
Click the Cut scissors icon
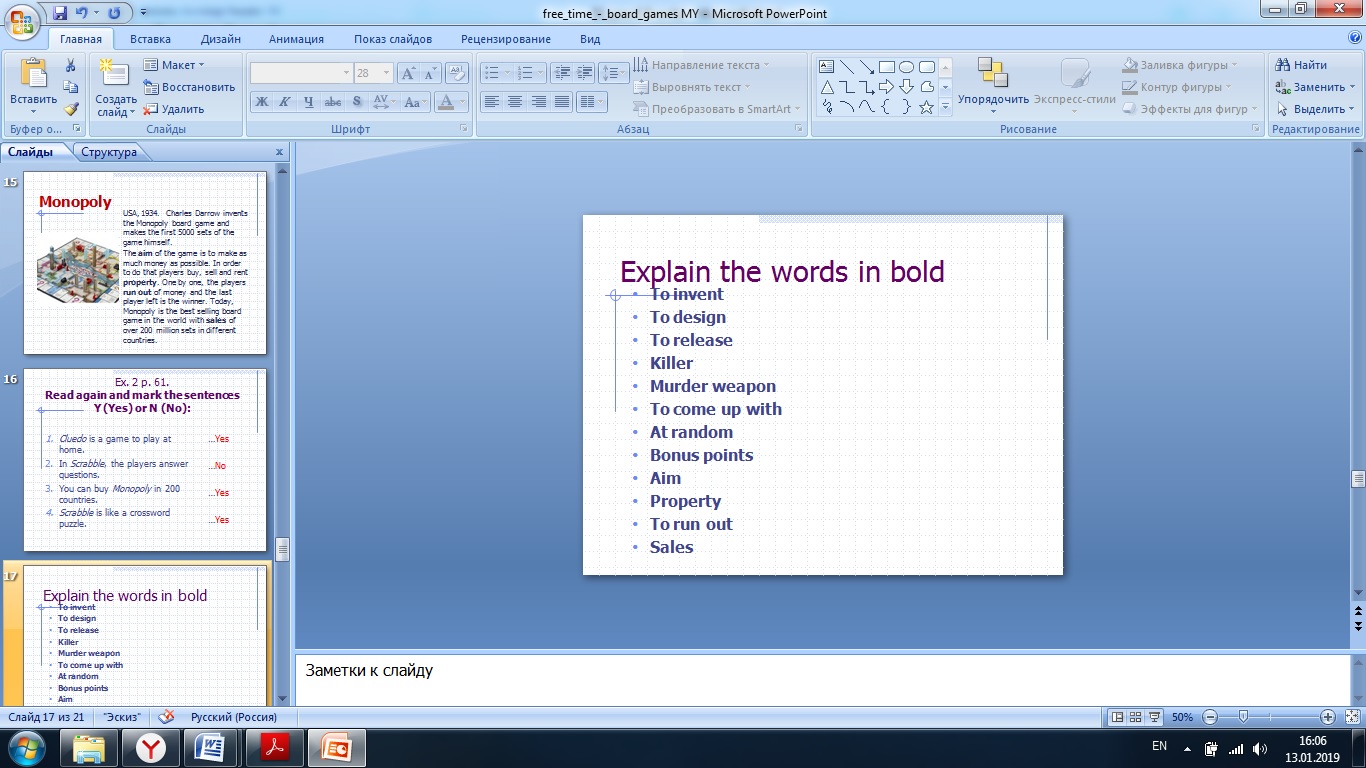71,65
